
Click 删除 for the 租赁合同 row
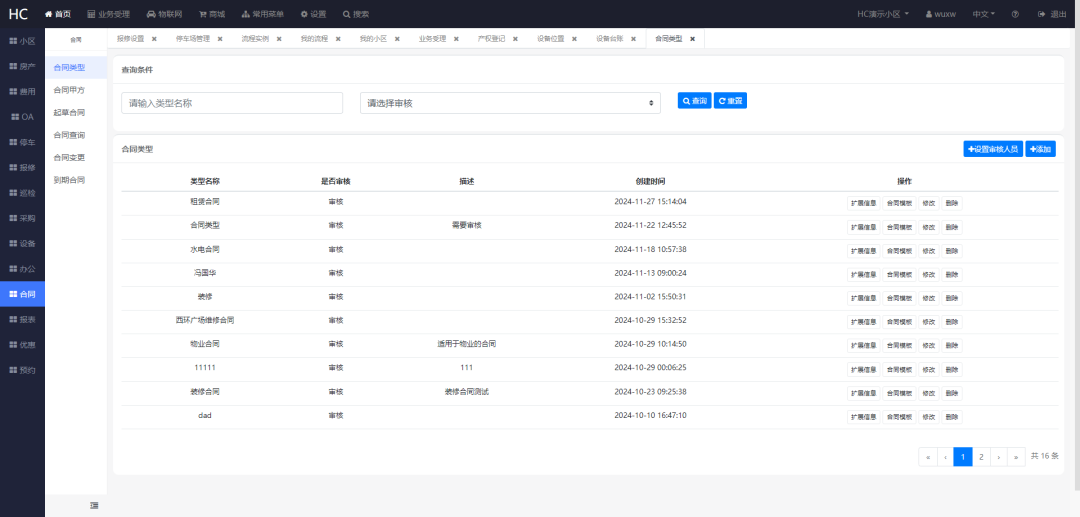[x=951, y=203]
